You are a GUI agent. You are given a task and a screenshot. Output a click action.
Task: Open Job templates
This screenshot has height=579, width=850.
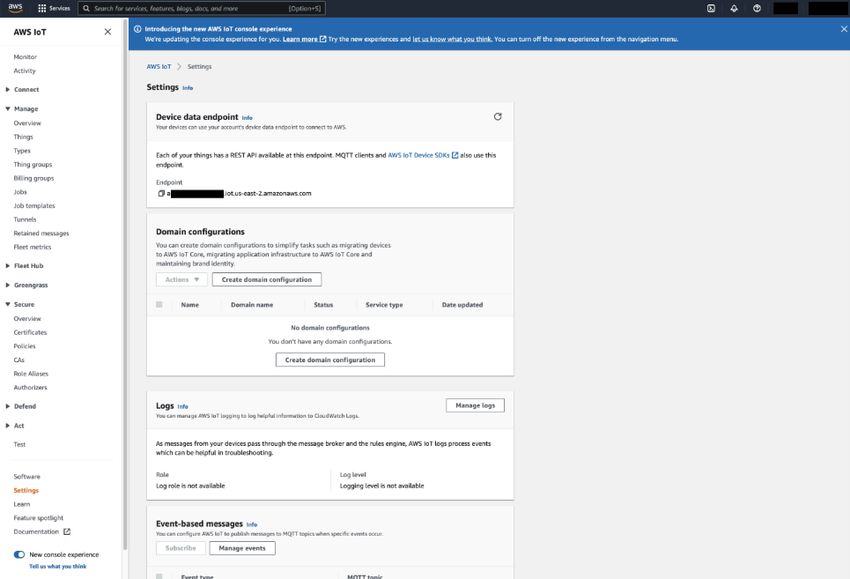pos(34,206)
